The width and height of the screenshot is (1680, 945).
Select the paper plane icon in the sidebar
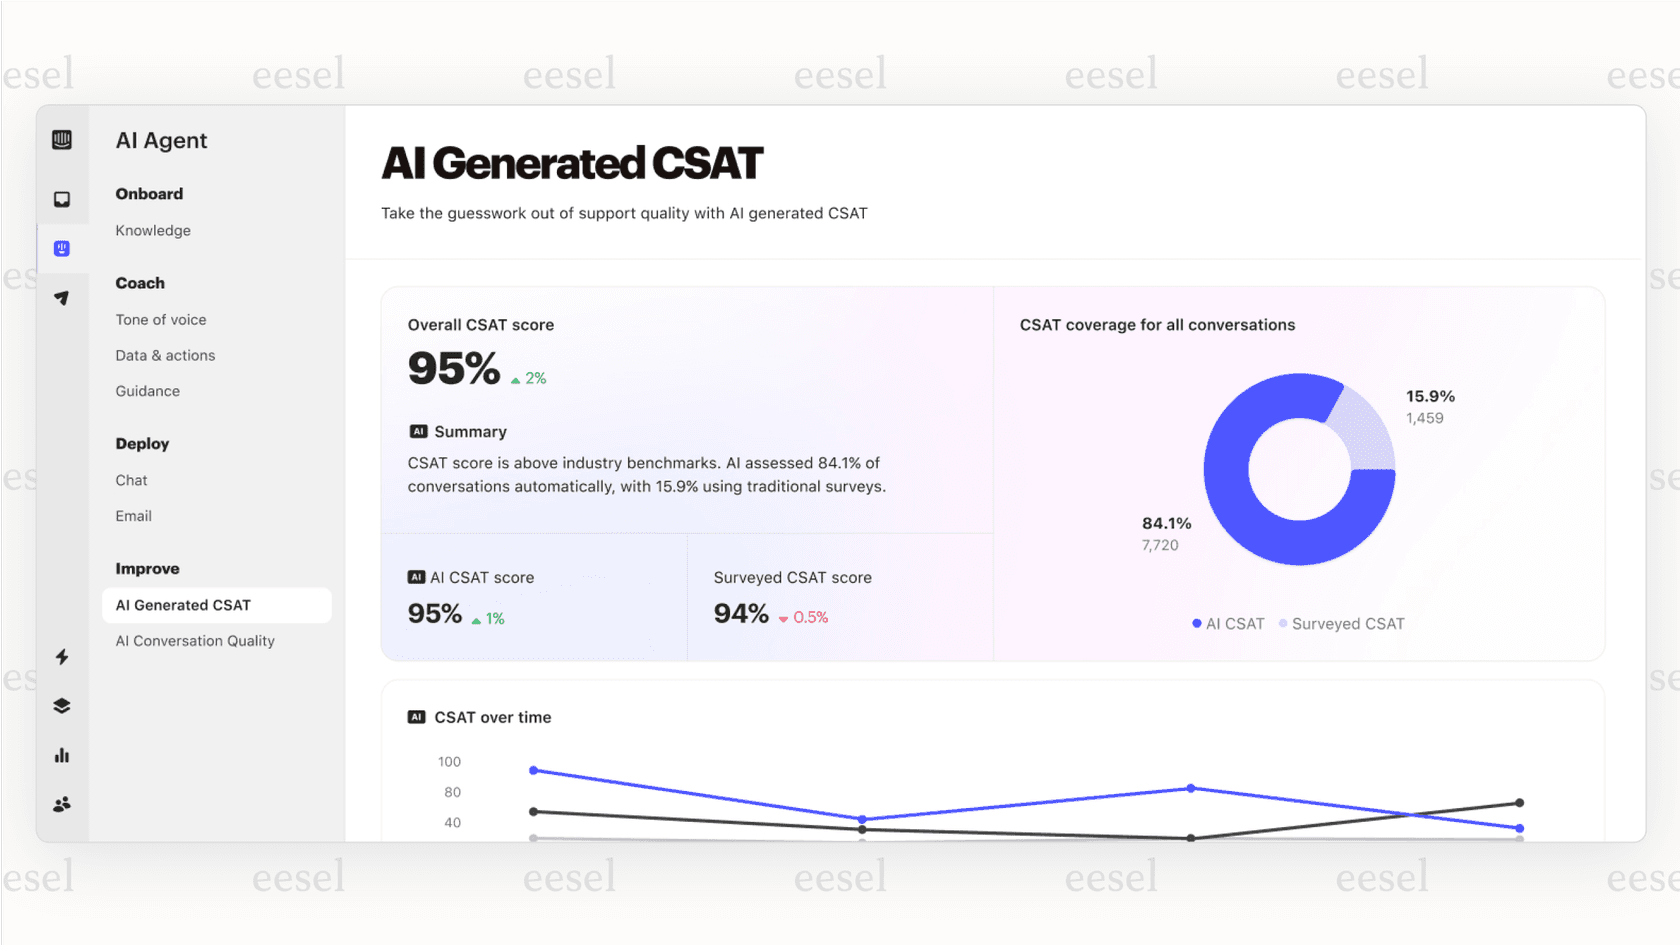(62, 297)
